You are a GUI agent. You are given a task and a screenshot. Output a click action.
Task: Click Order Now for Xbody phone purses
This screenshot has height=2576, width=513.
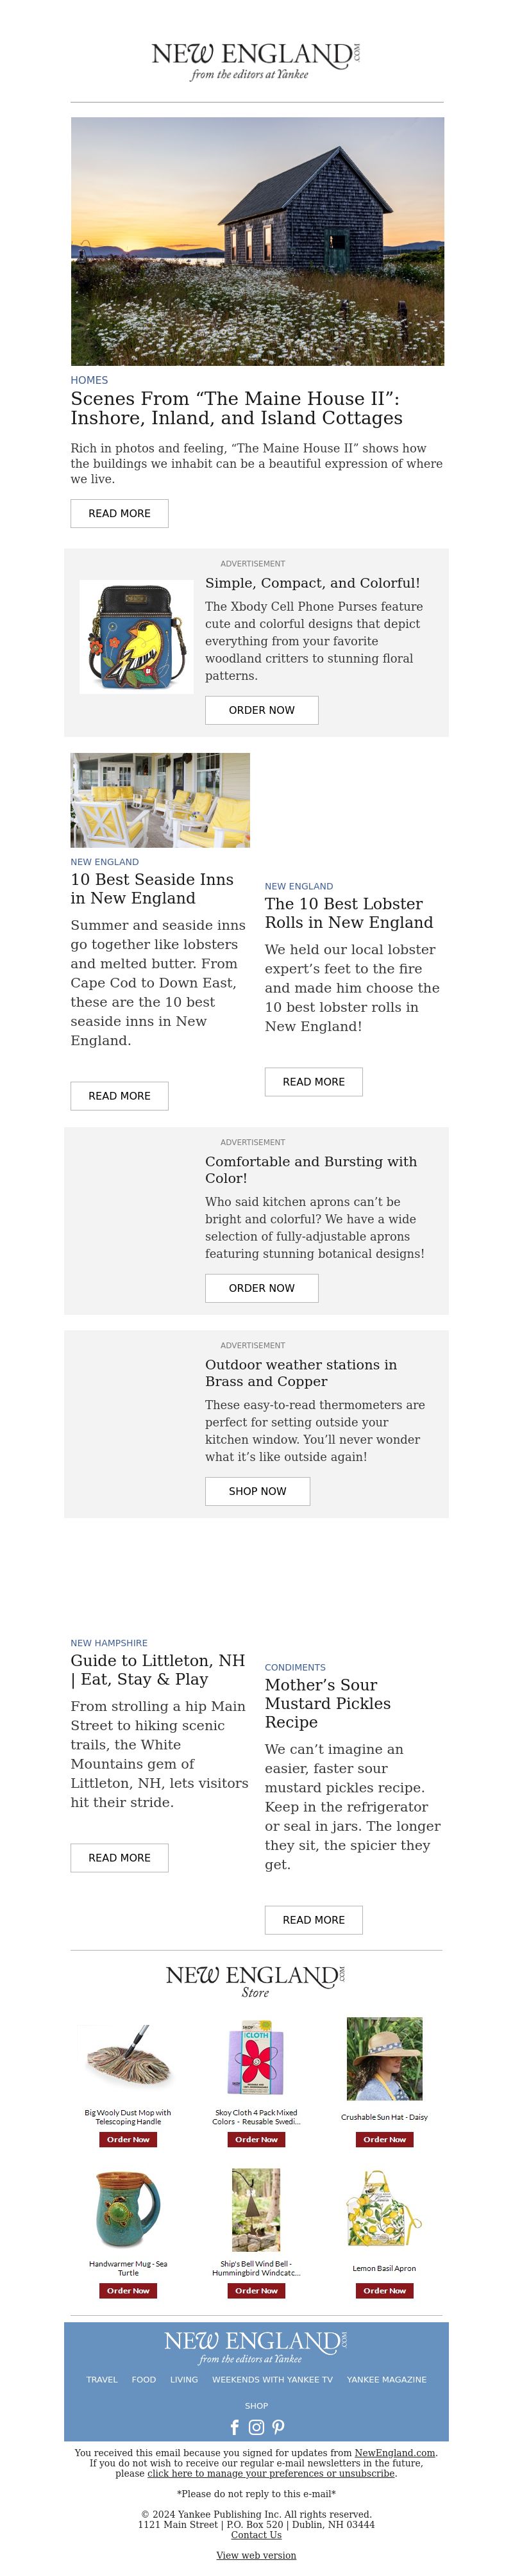point(261,709)
